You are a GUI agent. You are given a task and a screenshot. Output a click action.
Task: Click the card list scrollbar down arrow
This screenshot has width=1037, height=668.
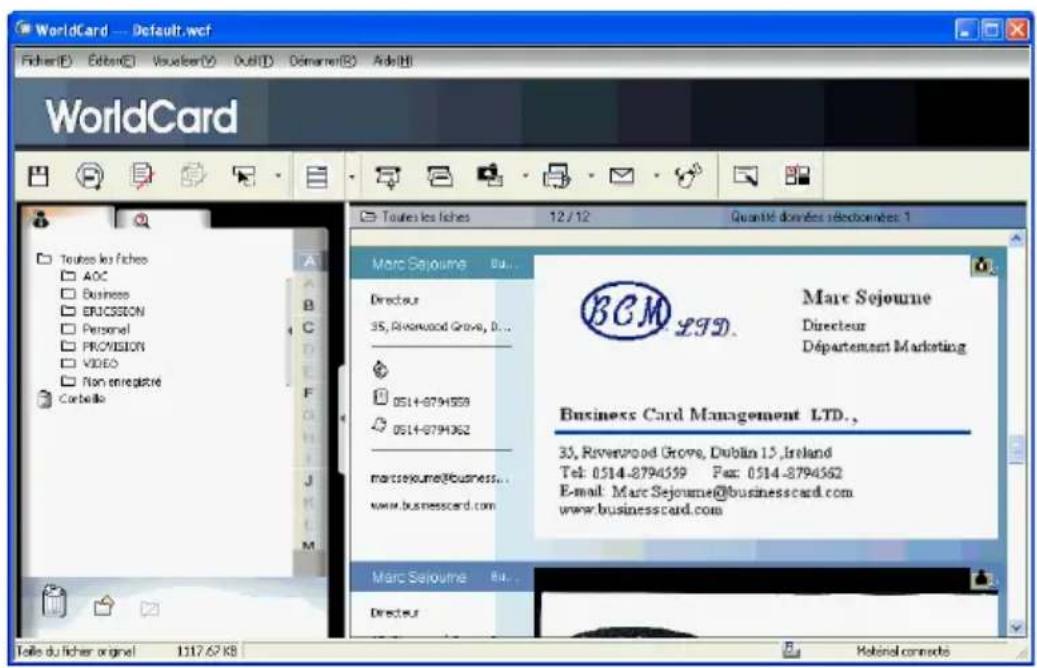point(1016,627)
